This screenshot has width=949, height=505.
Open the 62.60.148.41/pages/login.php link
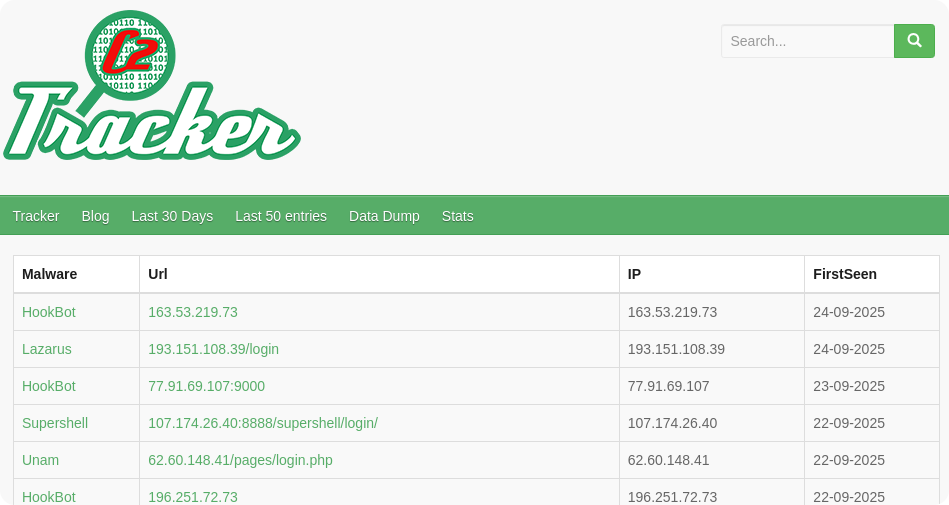tap(240, 460)
